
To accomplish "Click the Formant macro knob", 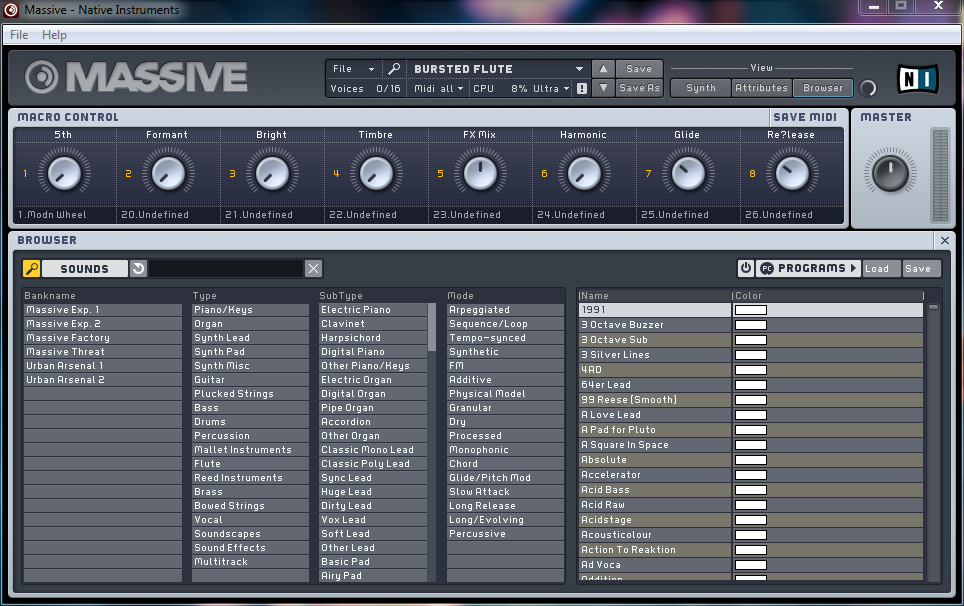I will pyautogui.click(x=168, y=174).
